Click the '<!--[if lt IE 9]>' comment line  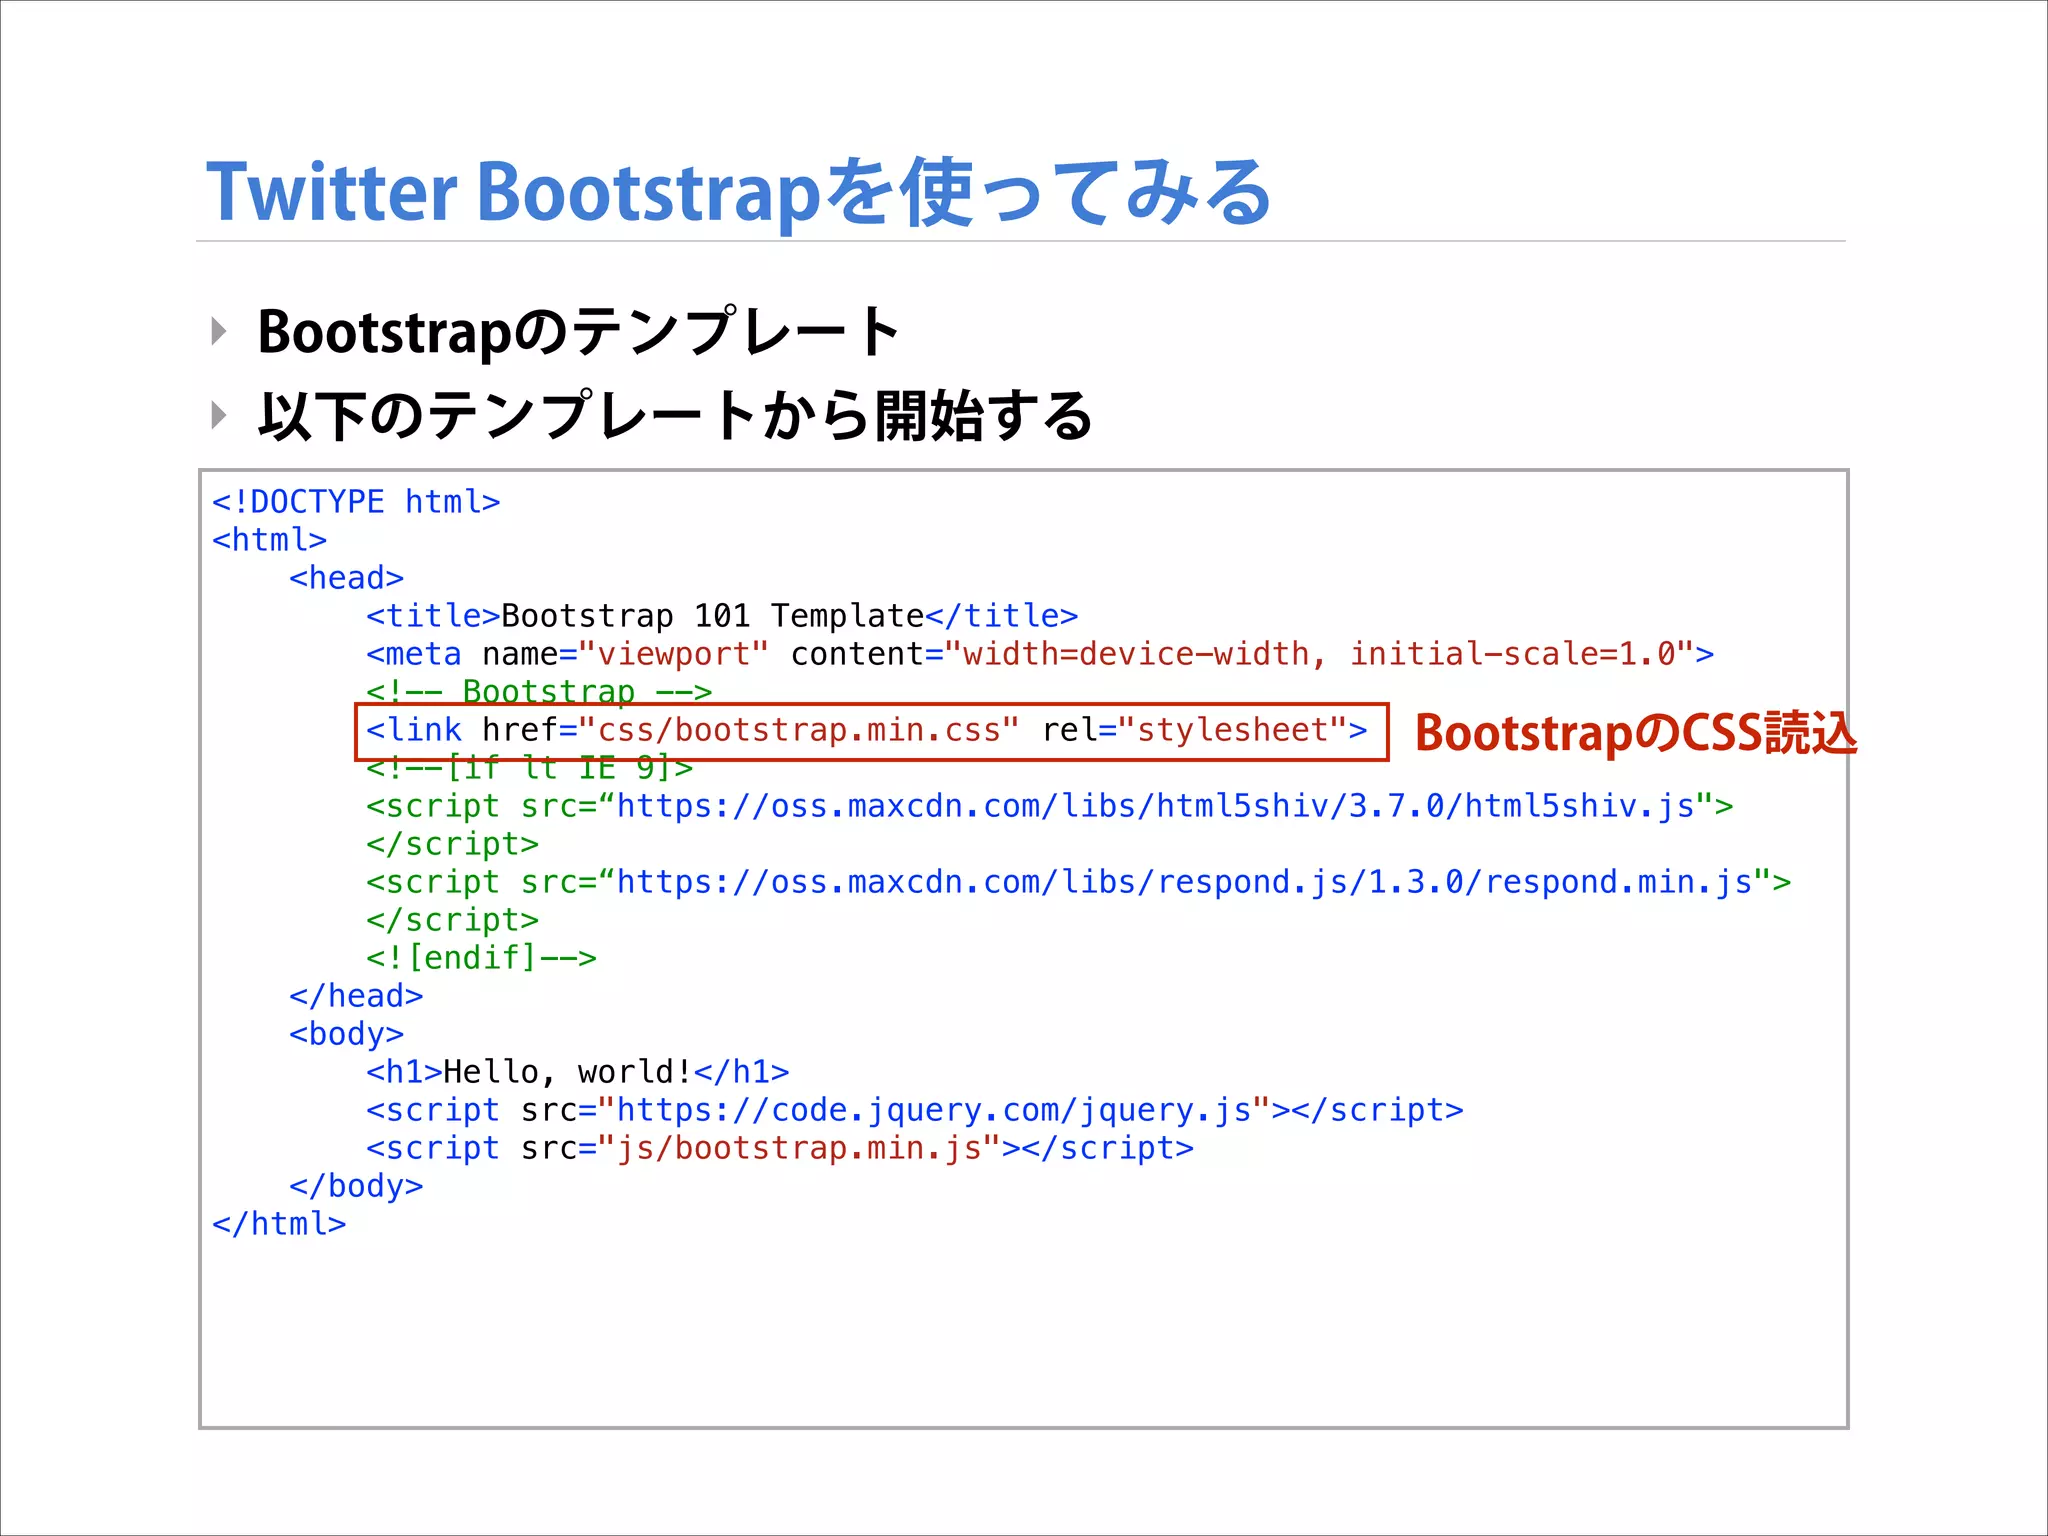click(529, 768)
